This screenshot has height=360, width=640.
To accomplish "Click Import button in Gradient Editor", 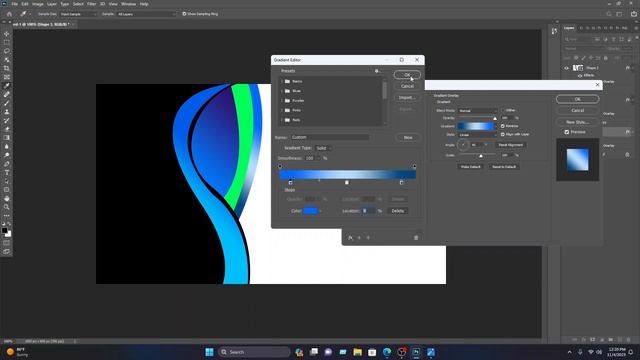I will pos(407,98).
